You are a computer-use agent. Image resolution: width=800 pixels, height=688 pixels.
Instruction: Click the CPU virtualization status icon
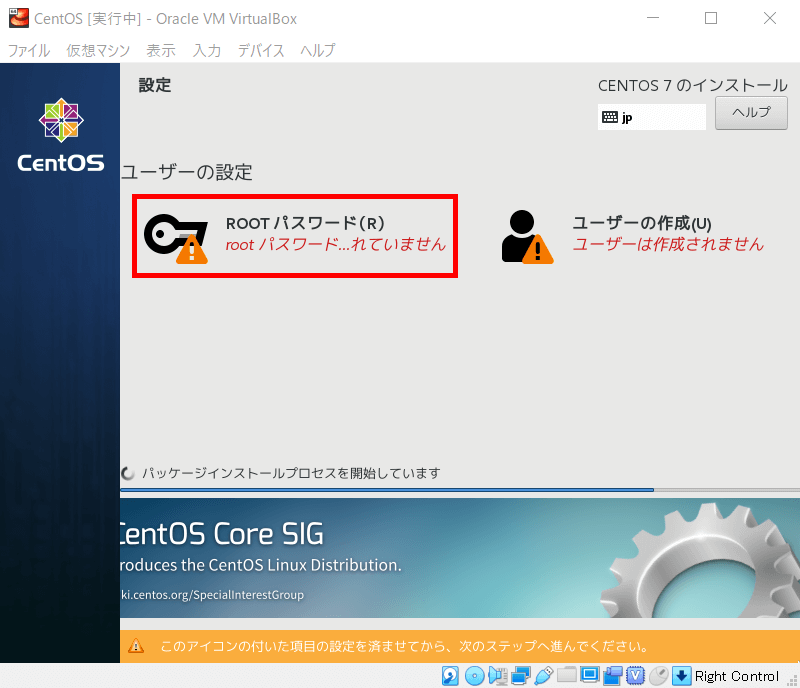pyautogui.click(x=636, y=676)
